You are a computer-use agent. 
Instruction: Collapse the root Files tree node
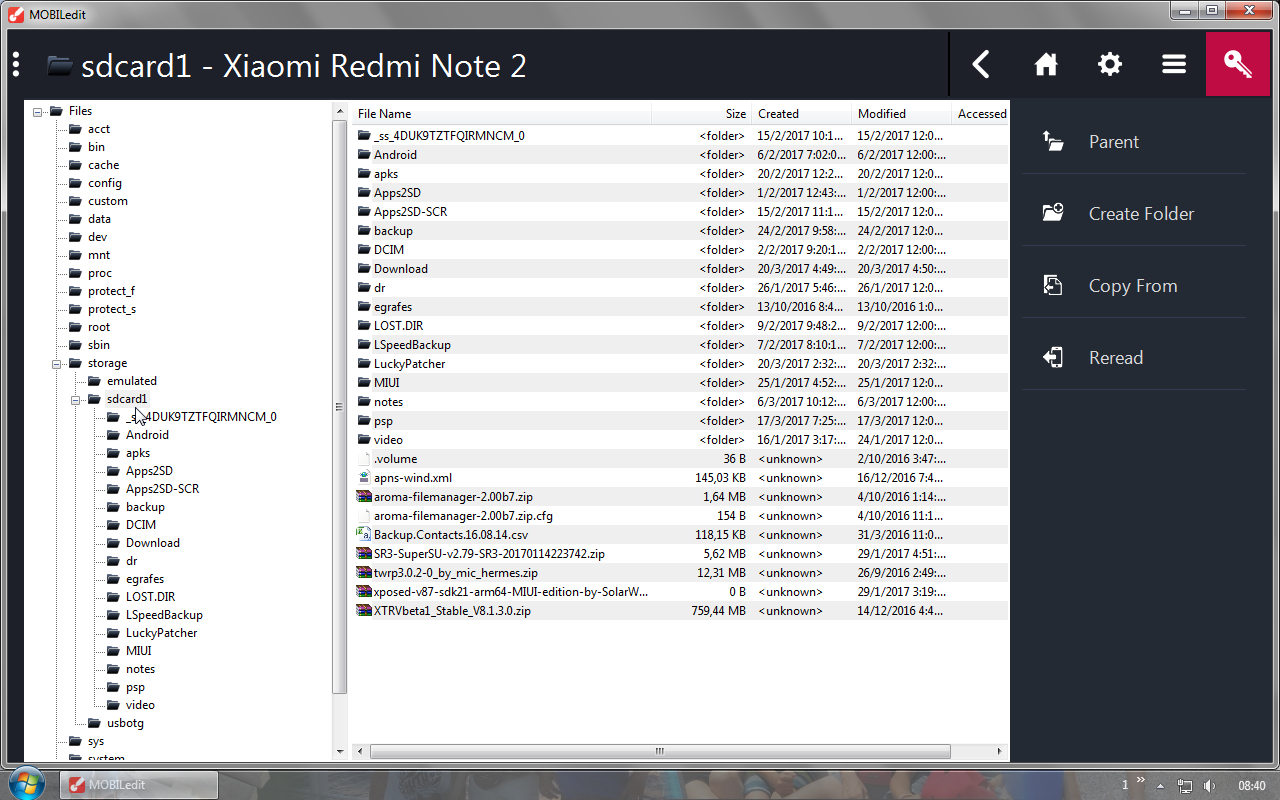pyautogui.click(x=38, y=111)
